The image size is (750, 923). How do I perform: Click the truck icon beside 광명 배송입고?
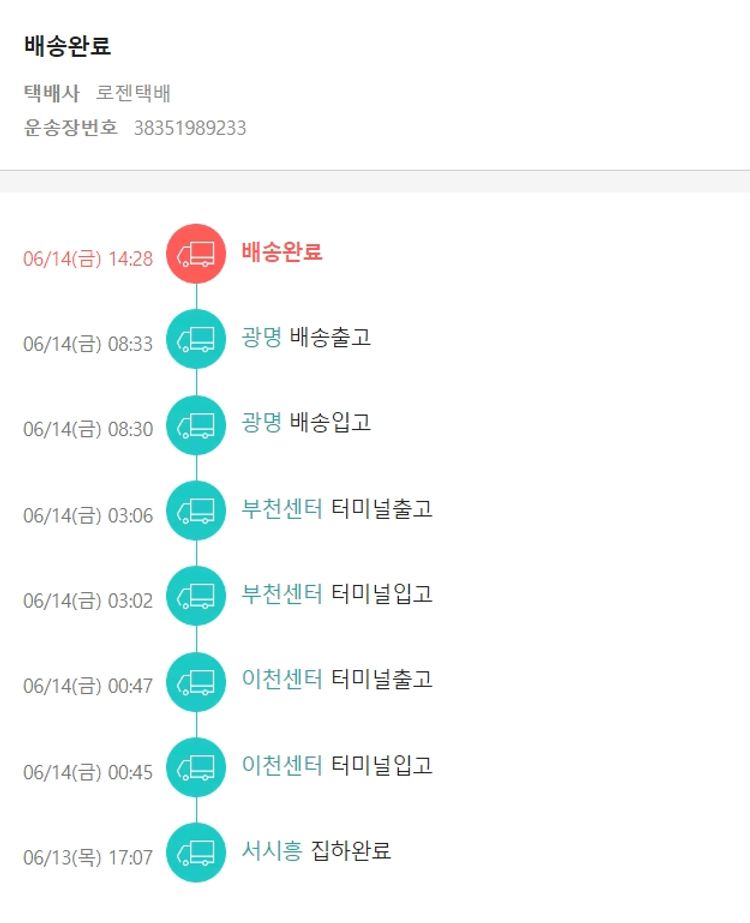[196, 425]
